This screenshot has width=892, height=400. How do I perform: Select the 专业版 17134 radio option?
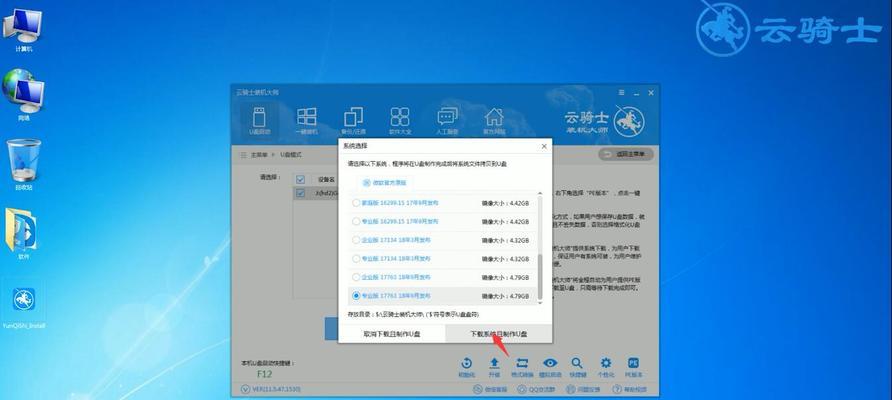point(356,258)
